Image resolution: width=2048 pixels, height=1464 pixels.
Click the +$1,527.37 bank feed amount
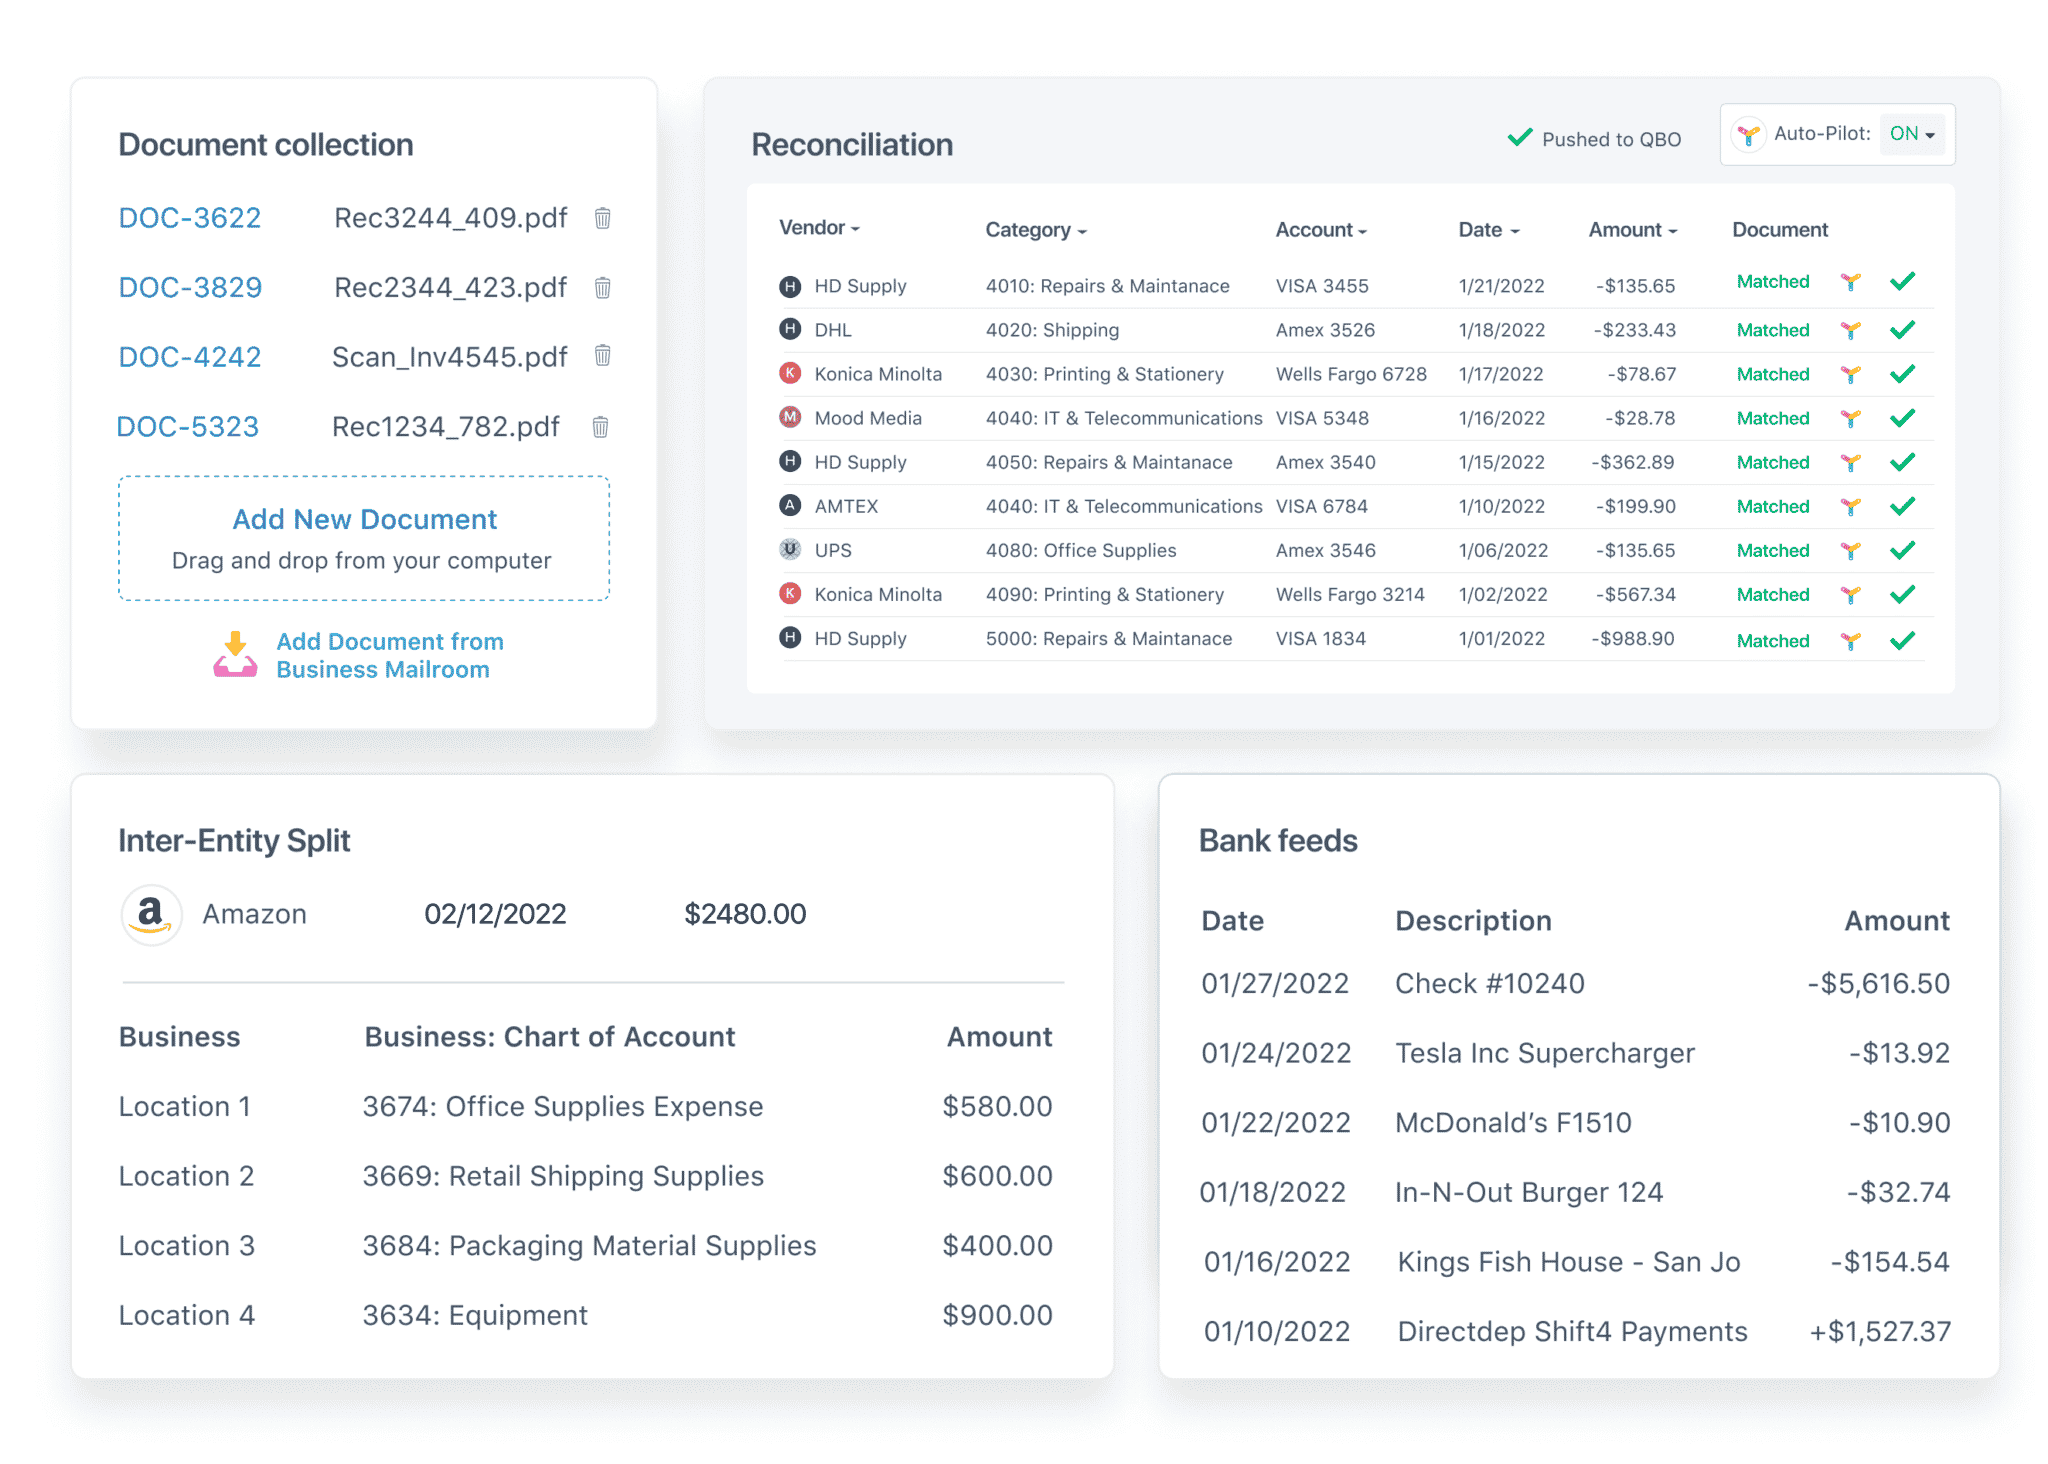click(x=1880, y=1332)
